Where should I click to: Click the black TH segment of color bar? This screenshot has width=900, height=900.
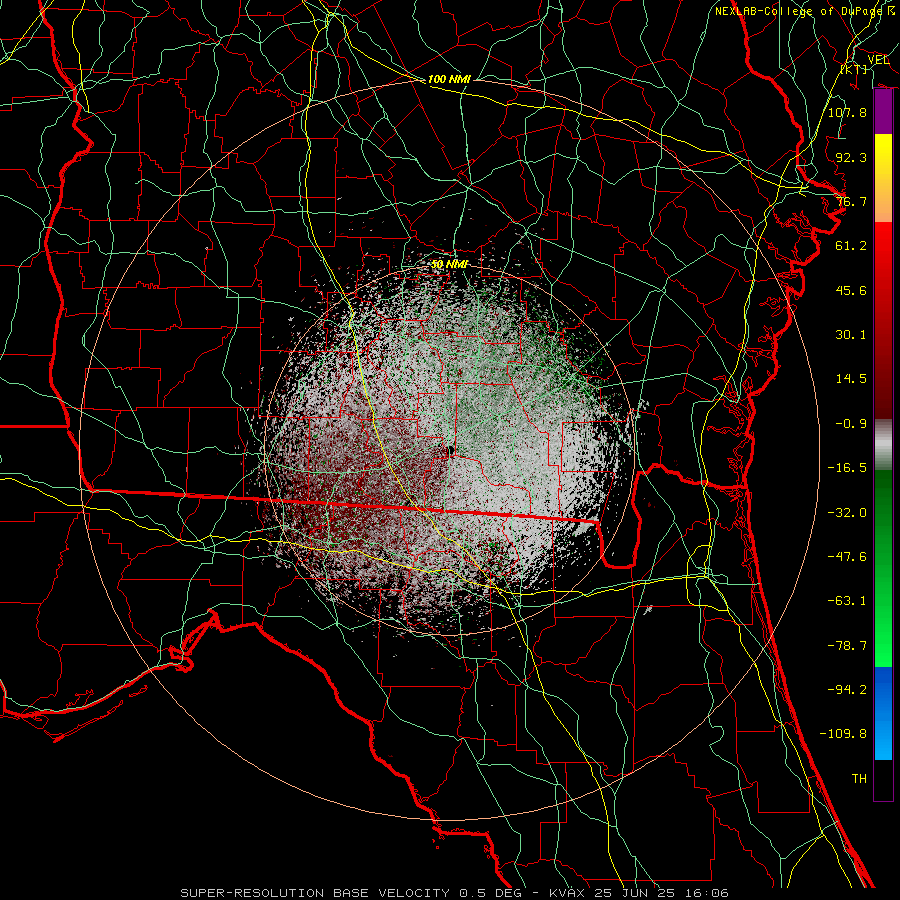pyautogui.click(x=883, y=779)
